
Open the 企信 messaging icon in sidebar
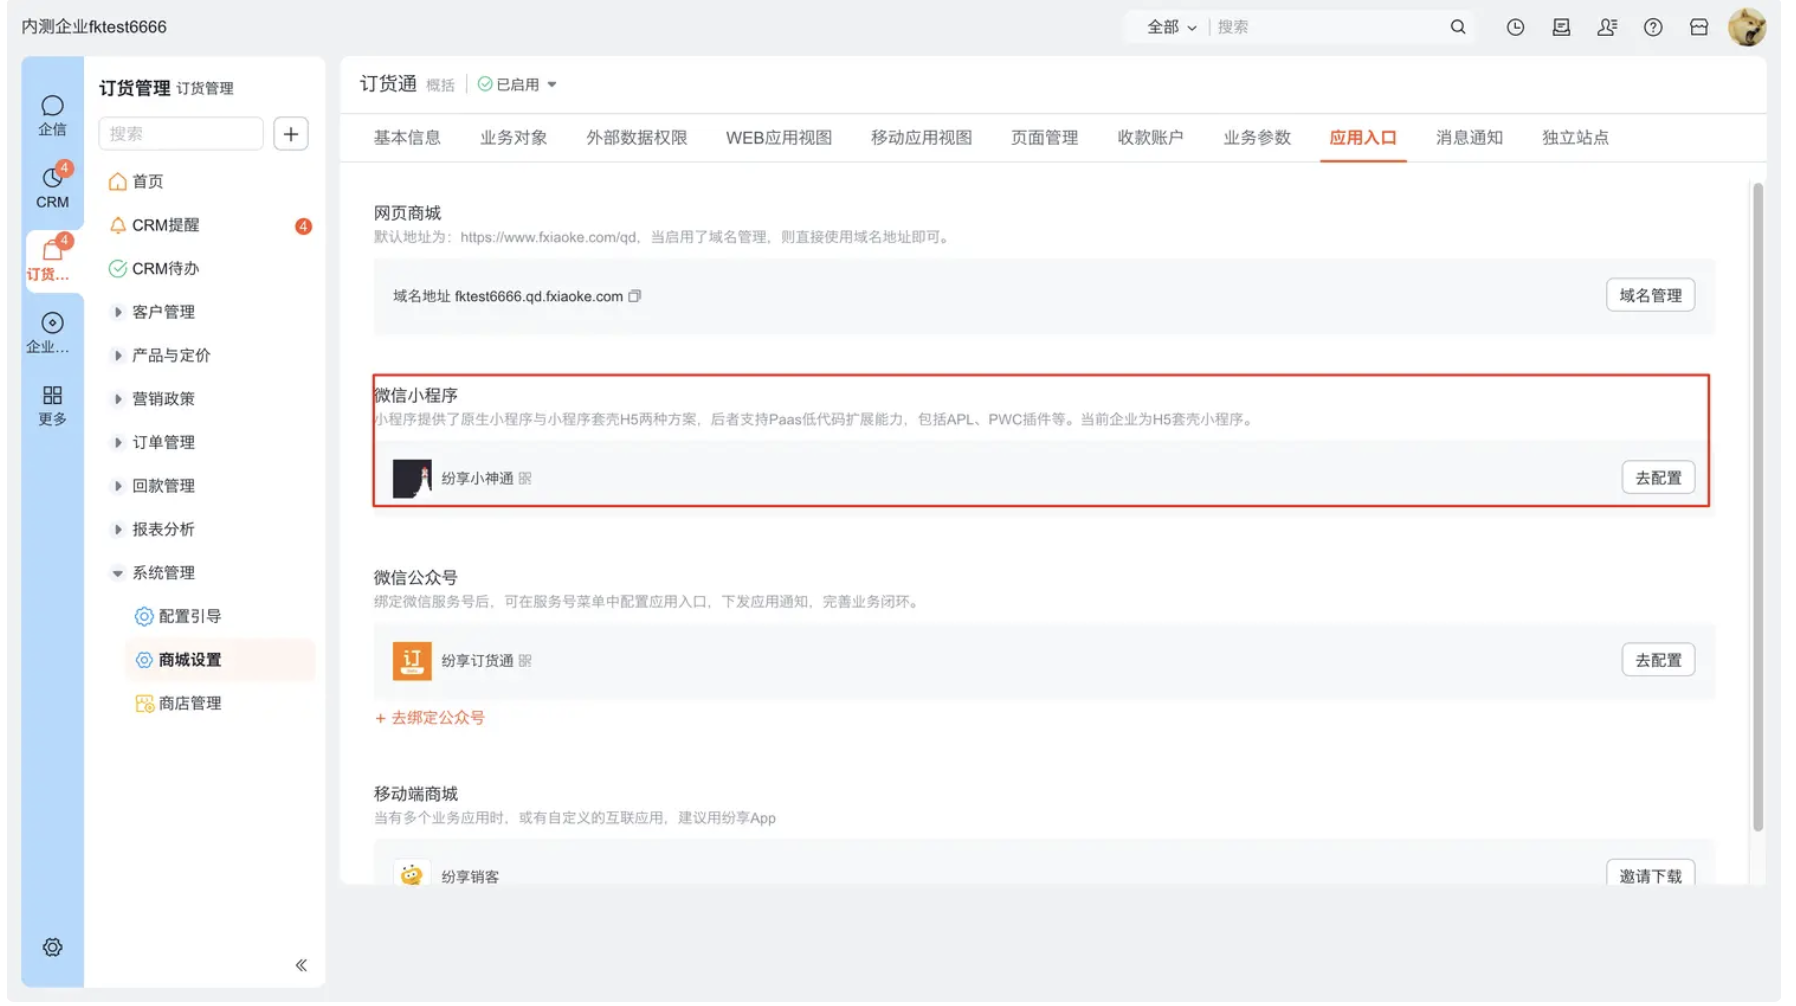(x=52, y=115)
